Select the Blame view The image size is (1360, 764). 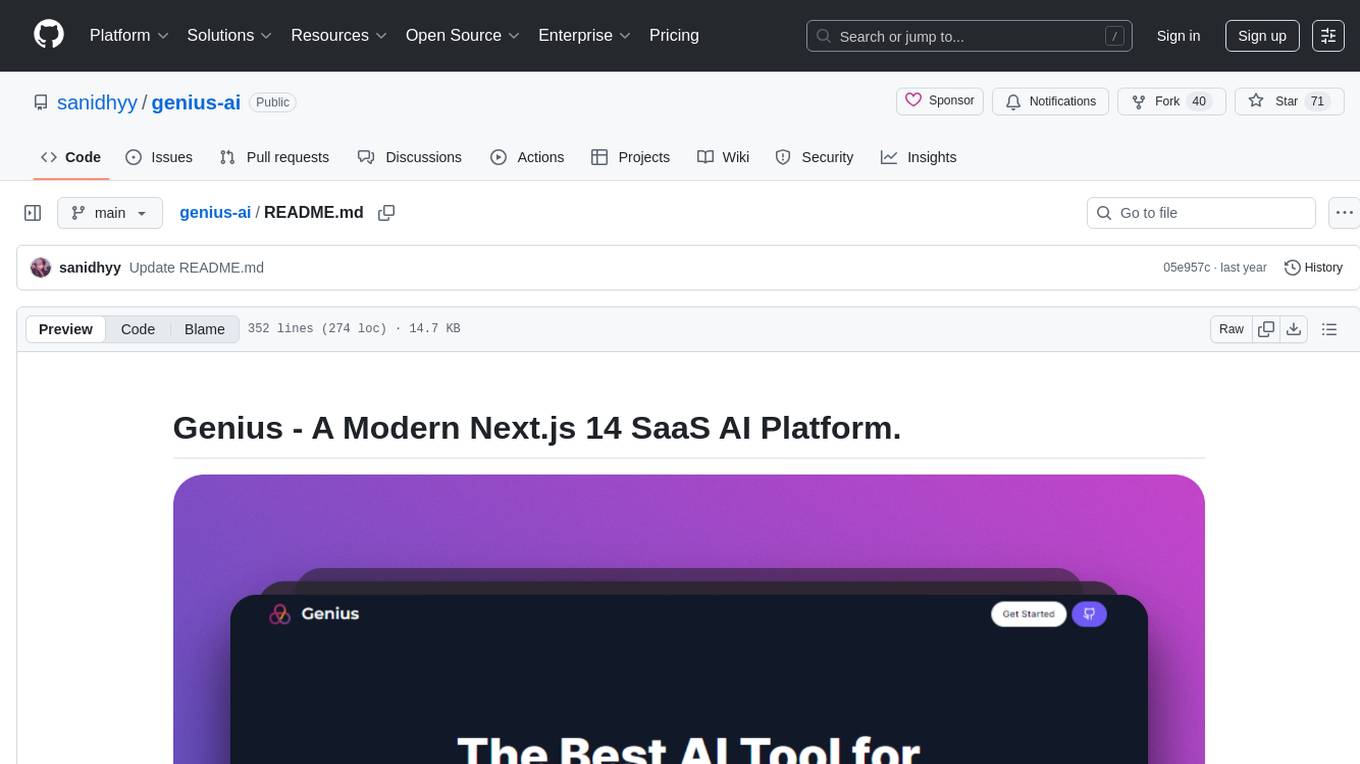204,329
